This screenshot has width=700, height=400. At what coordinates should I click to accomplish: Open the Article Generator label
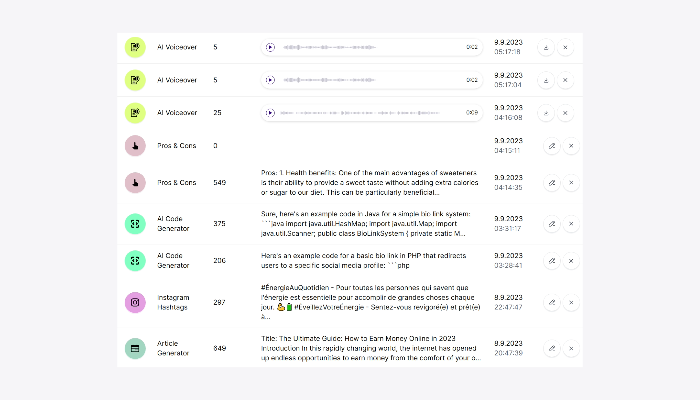pyautogui.click(x=173, y=348)
